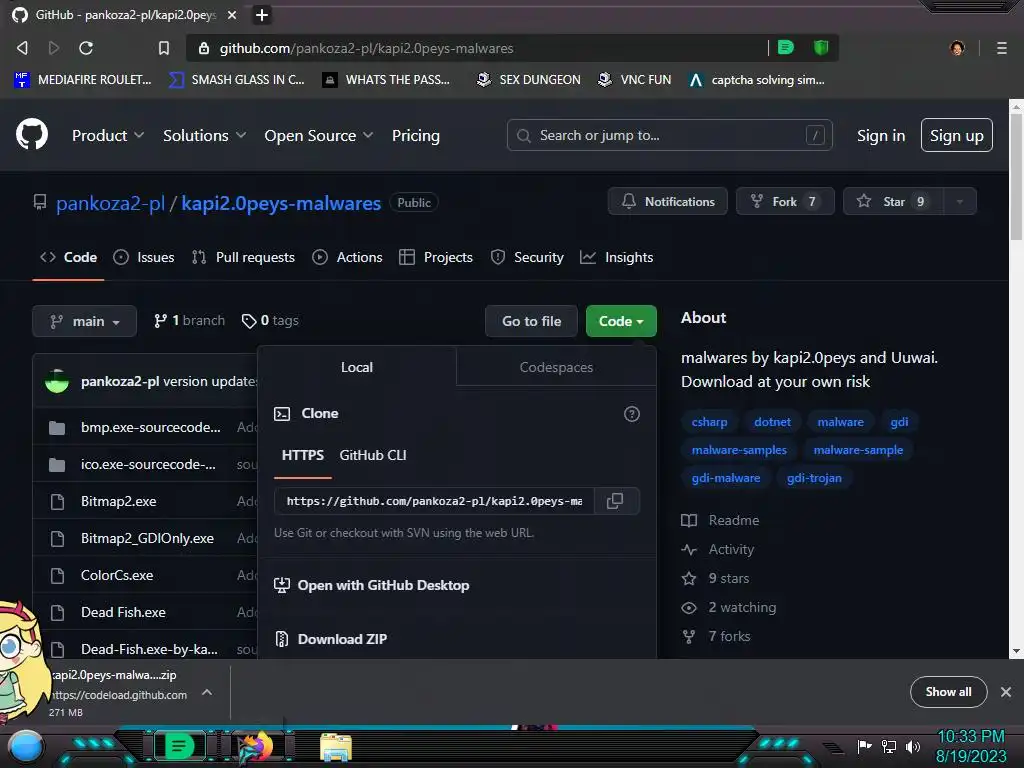Open the main branch selector

[x=84, y=321]
